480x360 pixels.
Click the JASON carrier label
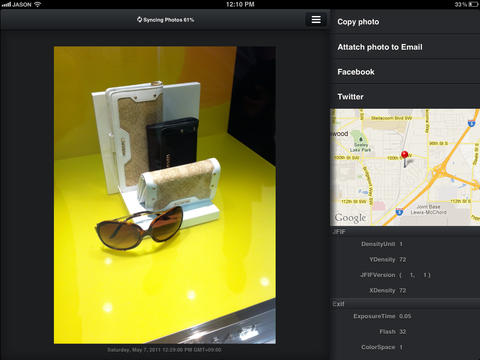[x=22, y=5]
